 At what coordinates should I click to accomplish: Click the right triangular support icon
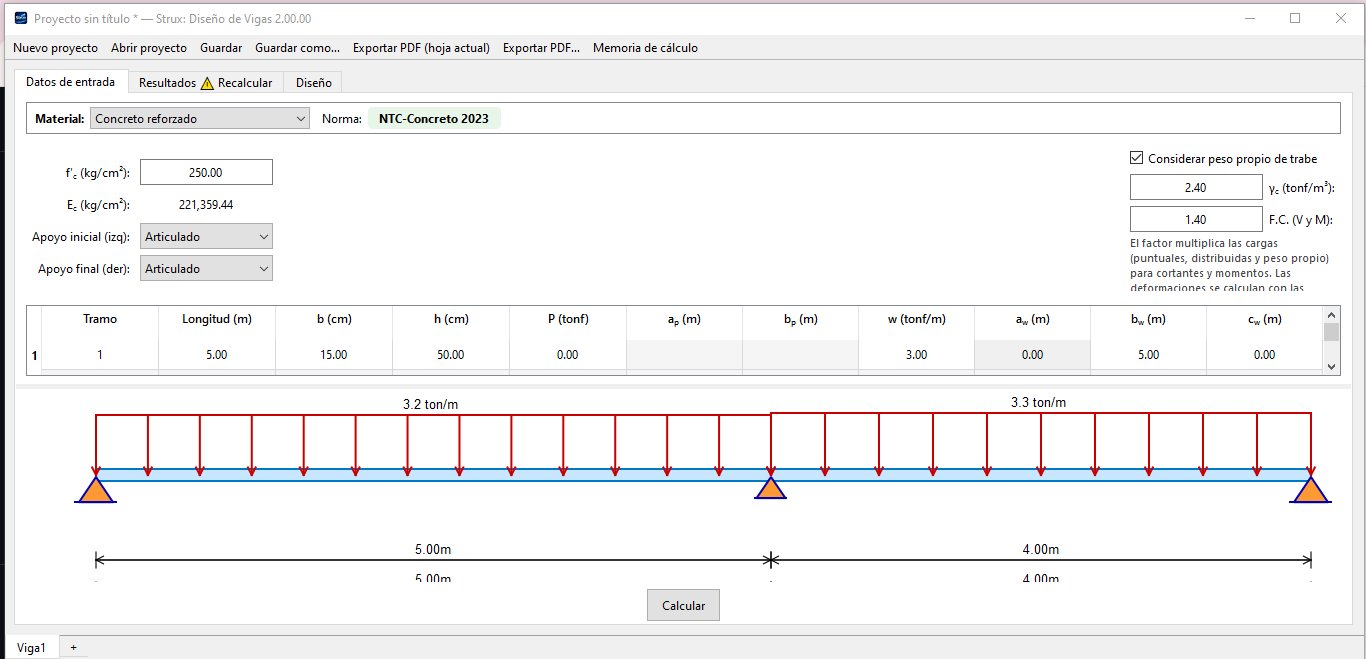1310,489
